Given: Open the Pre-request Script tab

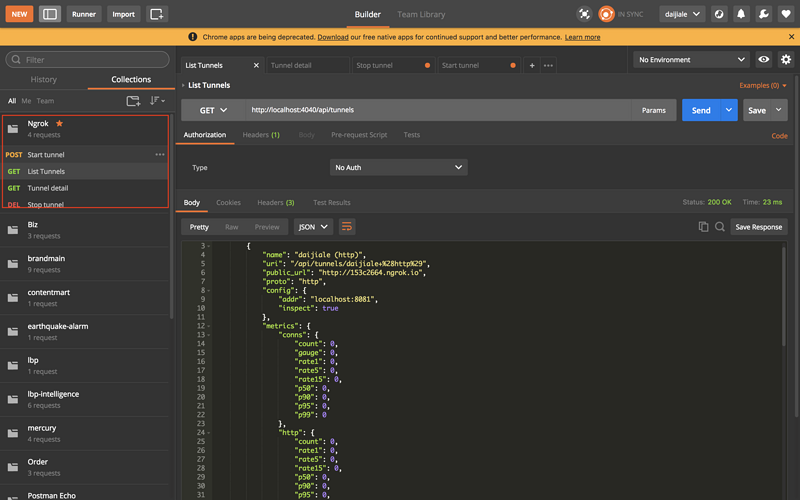Looking at the screenshot, I should 359,135.
